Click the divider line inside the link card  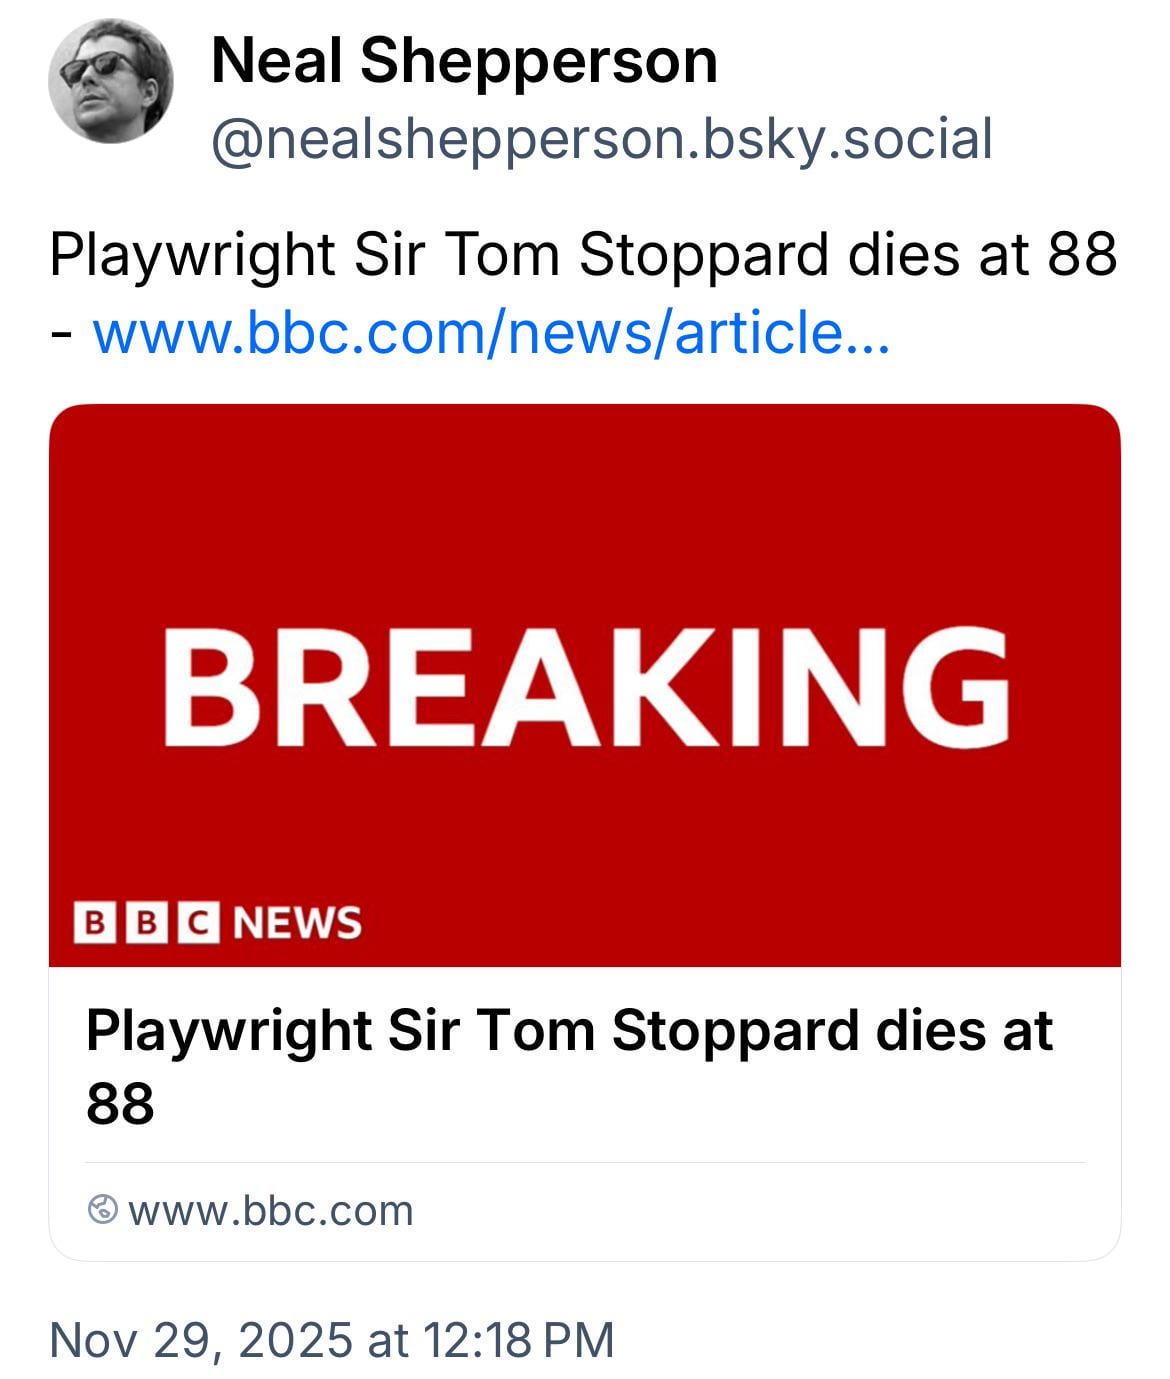tap(584, 1162)
